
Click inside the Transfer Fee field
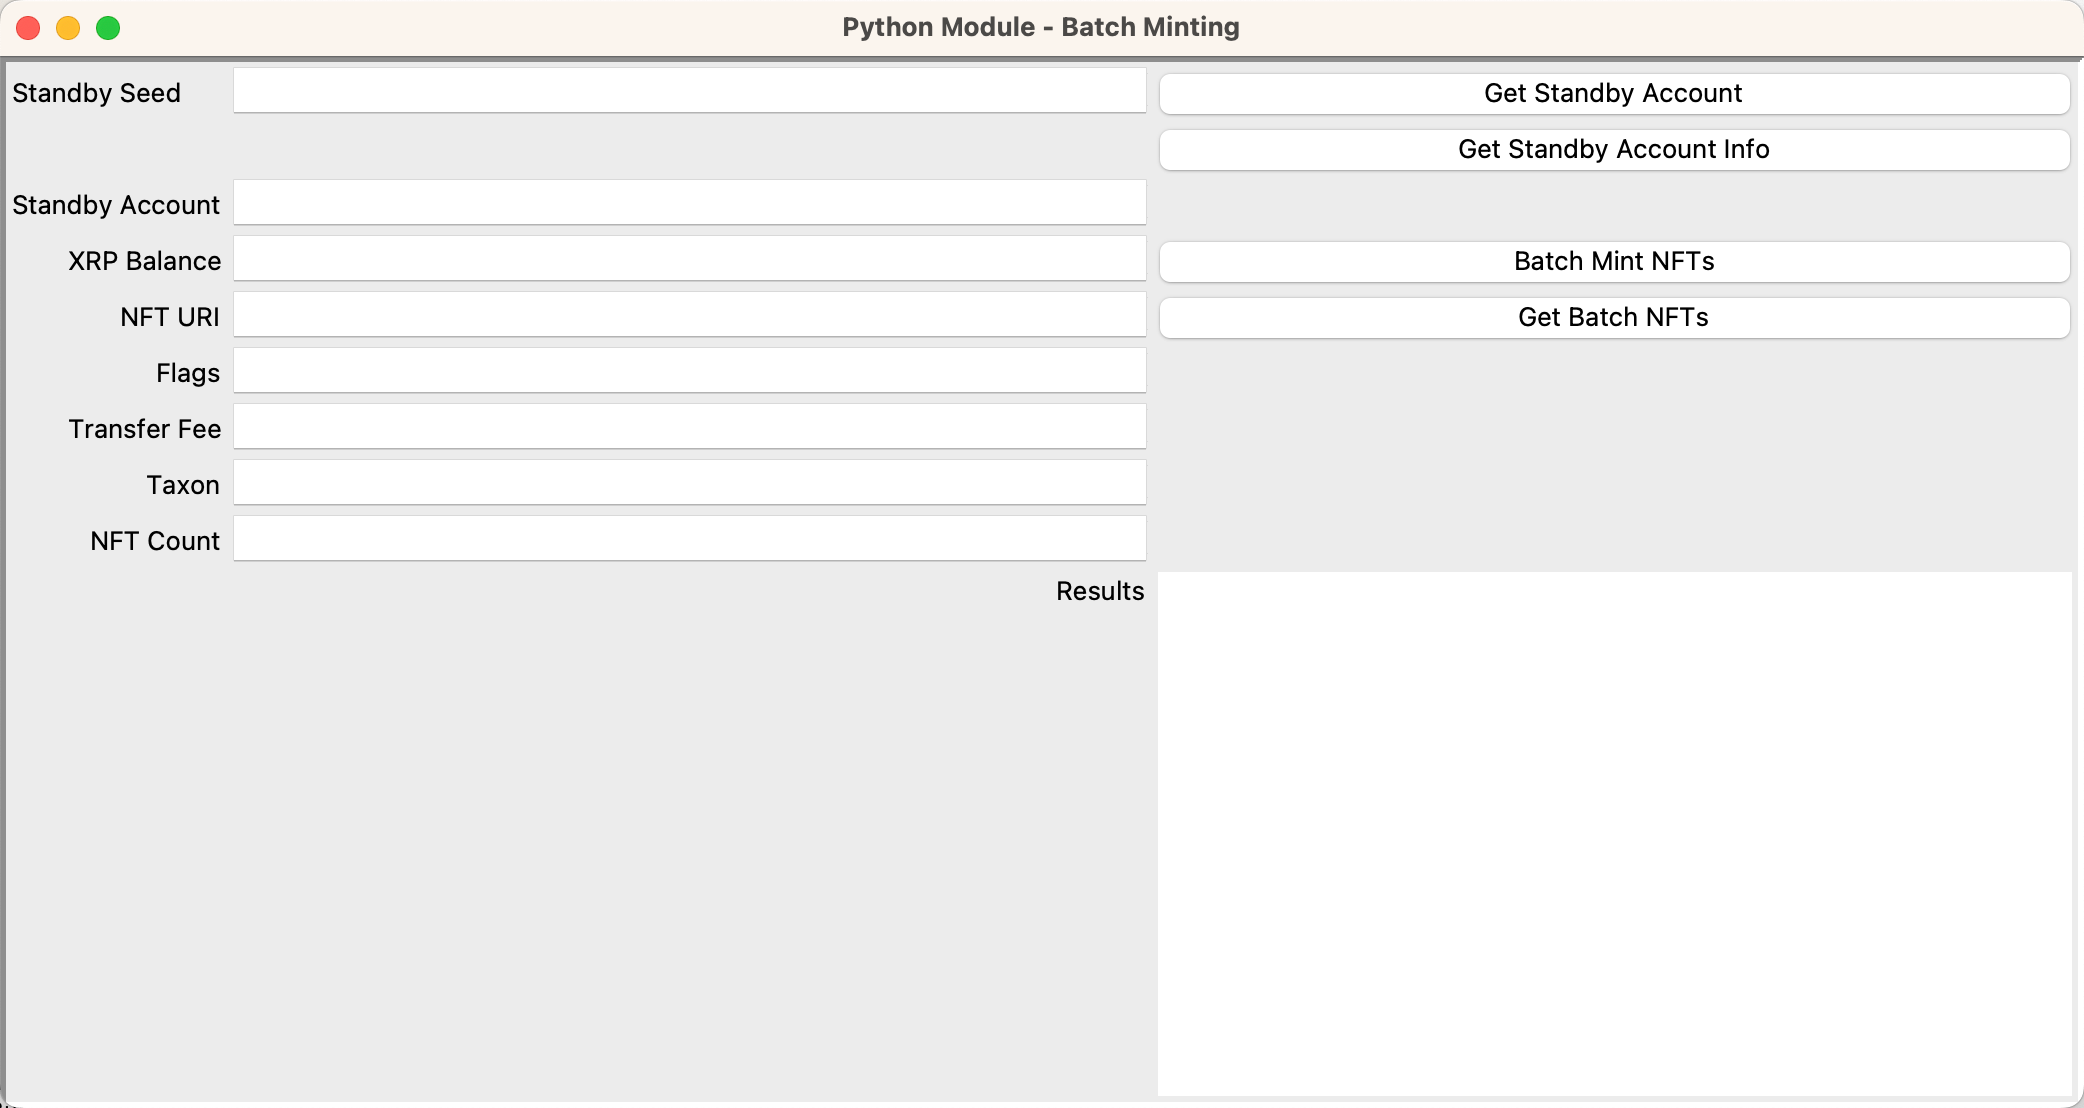tap(689, 427)
